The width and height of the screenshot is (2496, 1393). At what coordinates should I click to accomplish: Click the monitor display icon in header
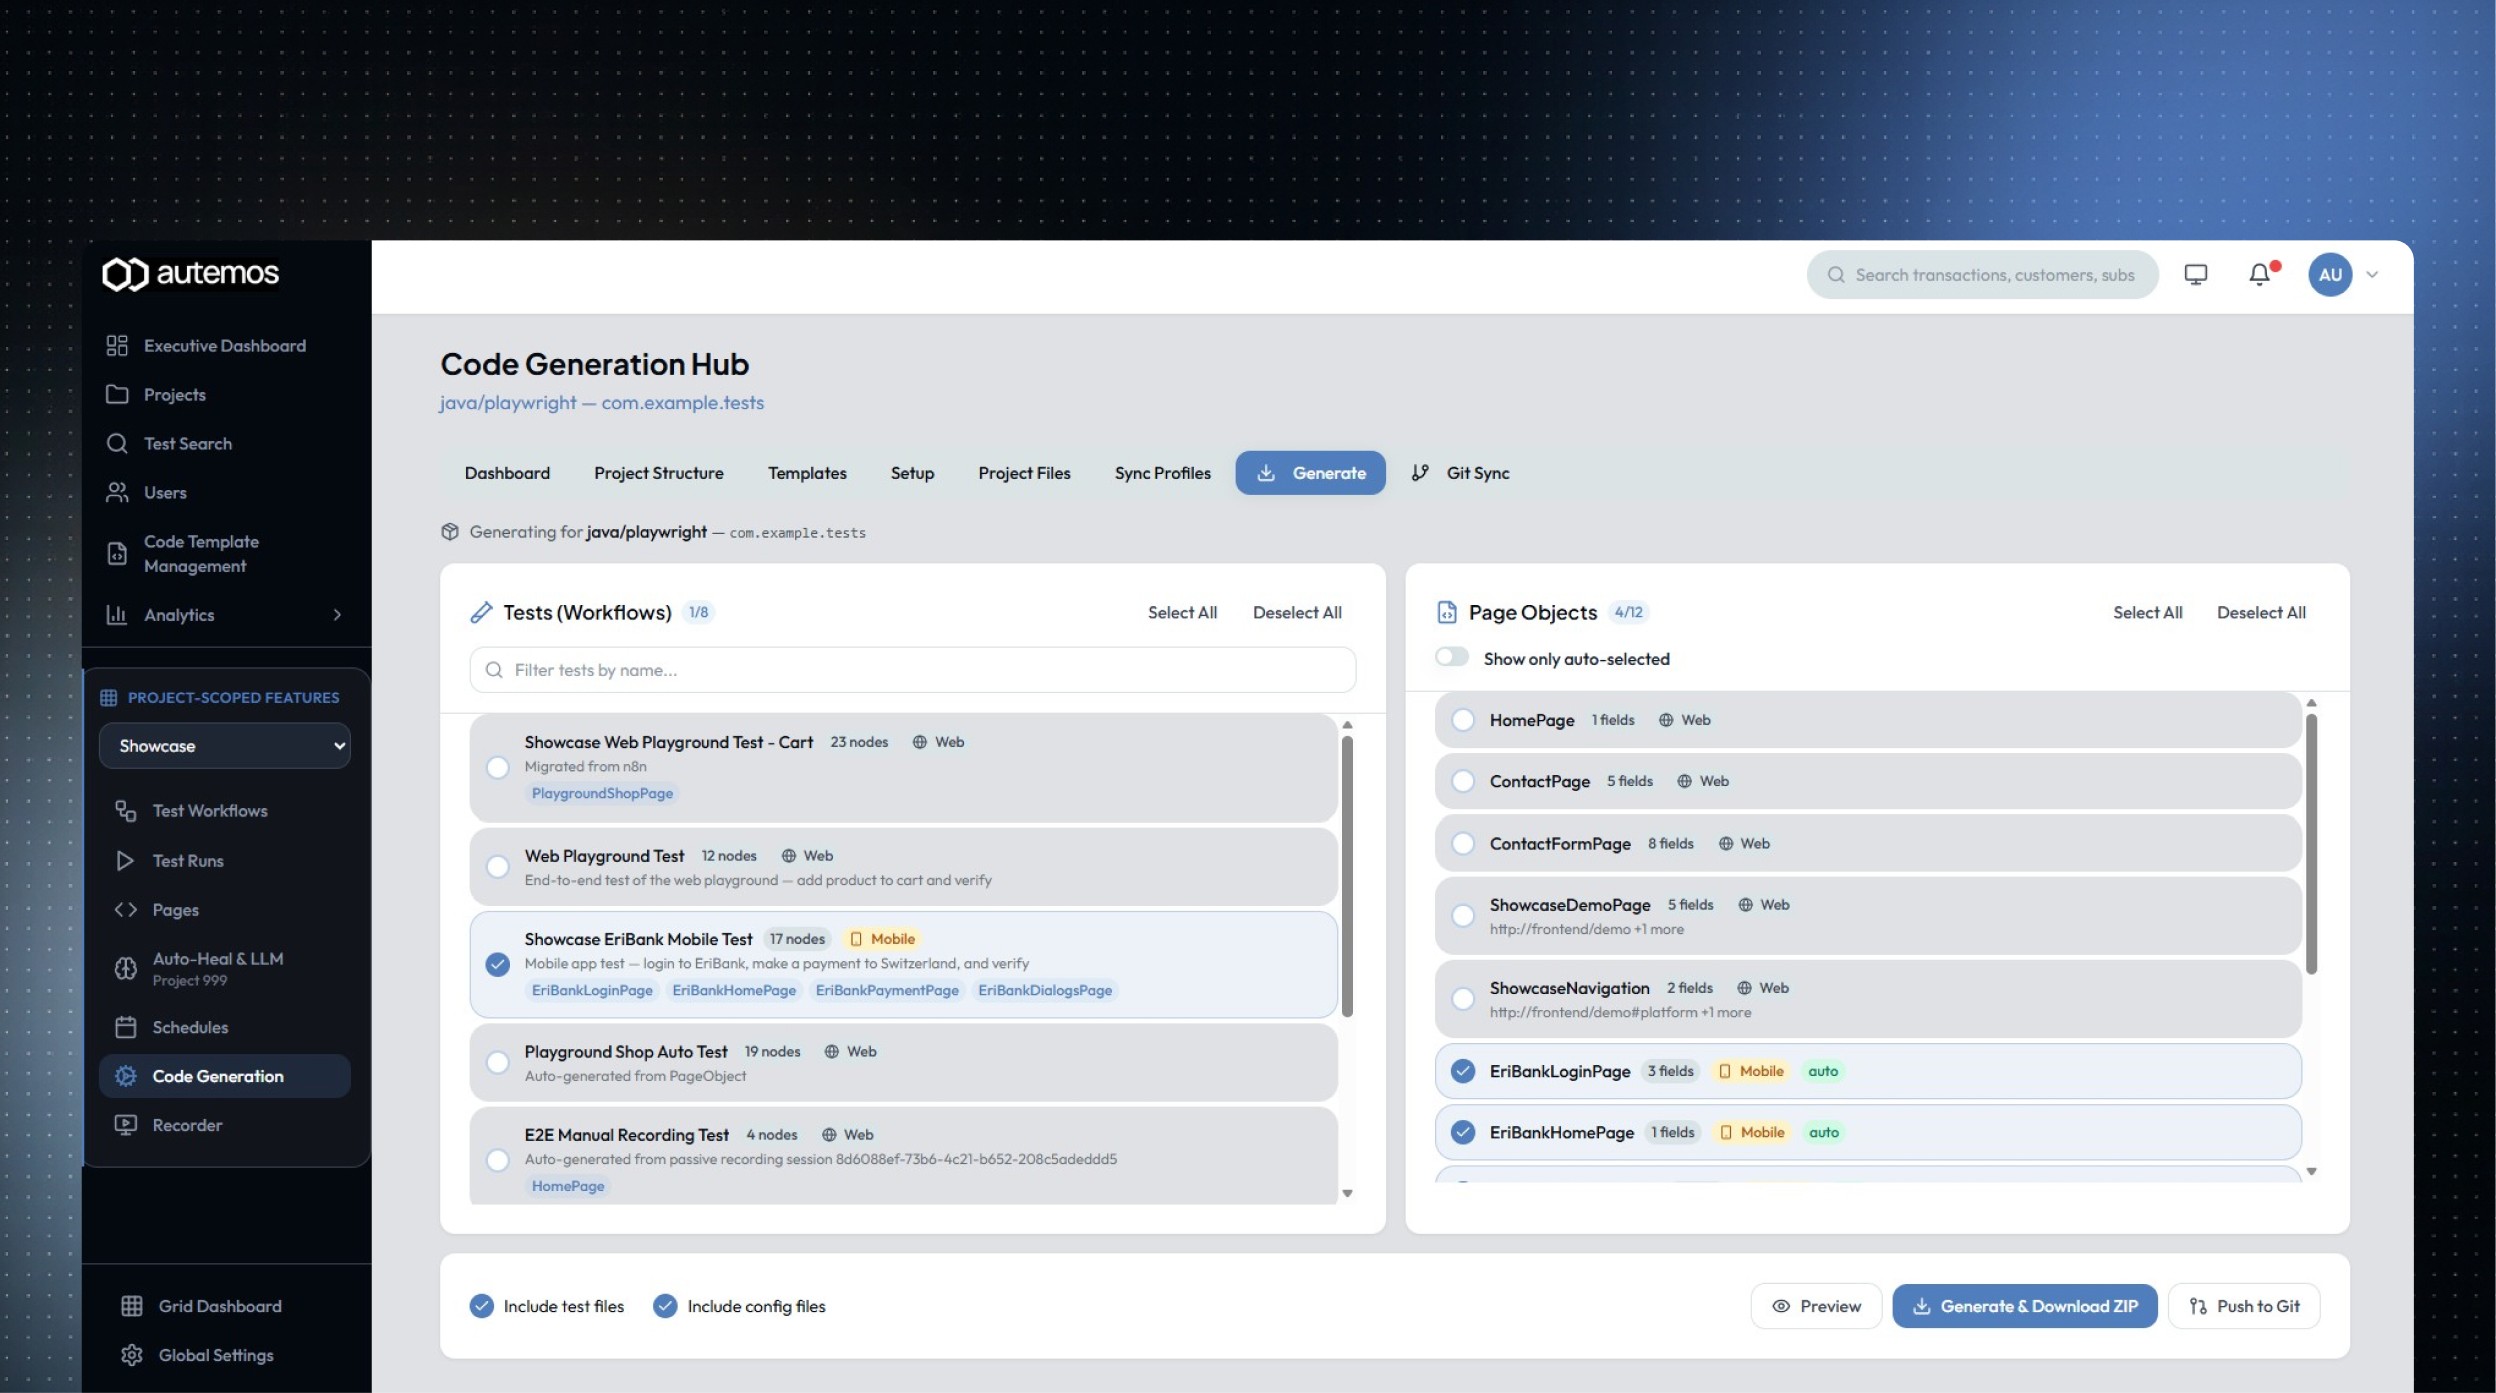2195,274
